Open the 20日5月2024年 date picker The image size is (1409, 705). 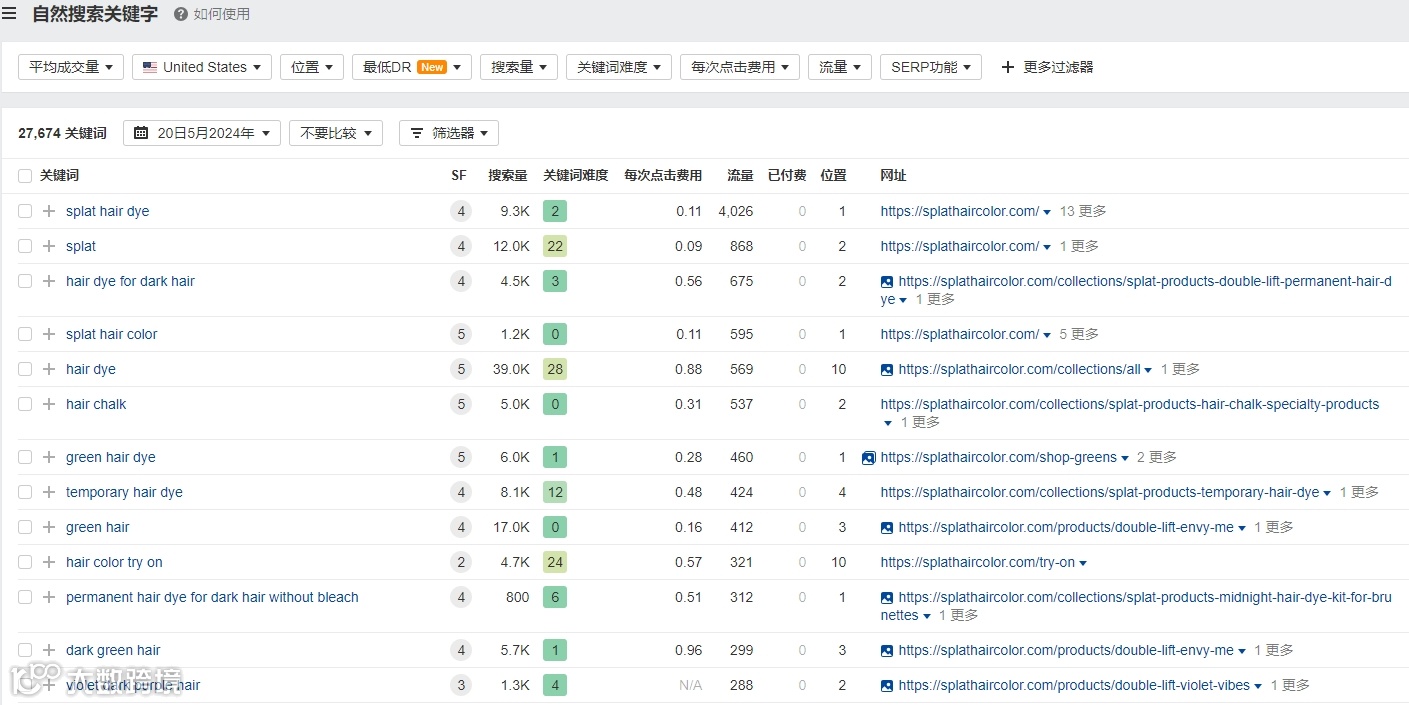202,133
